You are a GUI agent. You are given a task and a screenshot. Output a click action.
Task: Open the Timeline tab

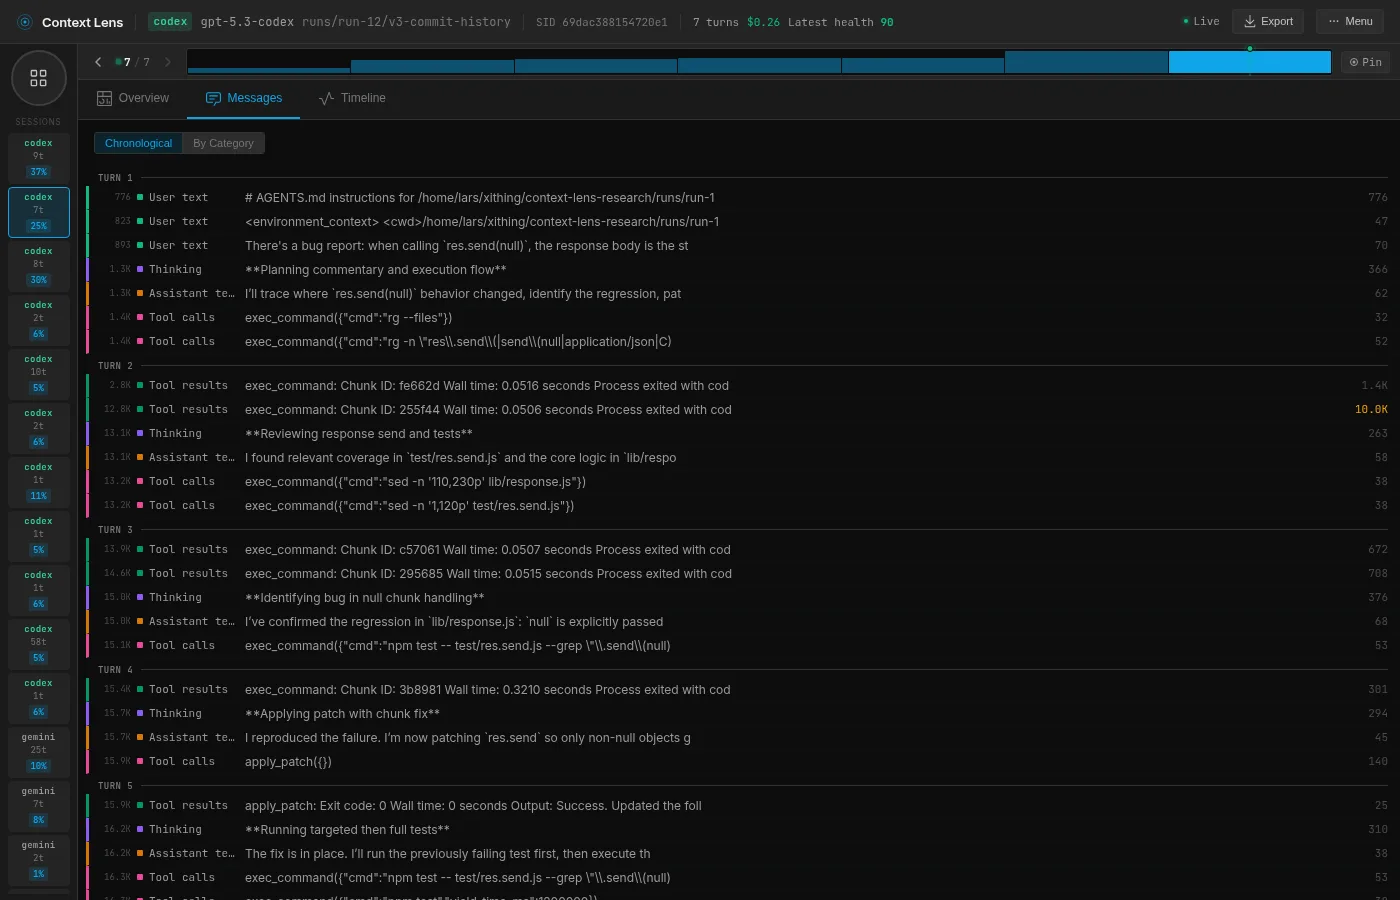click(352, 97)
